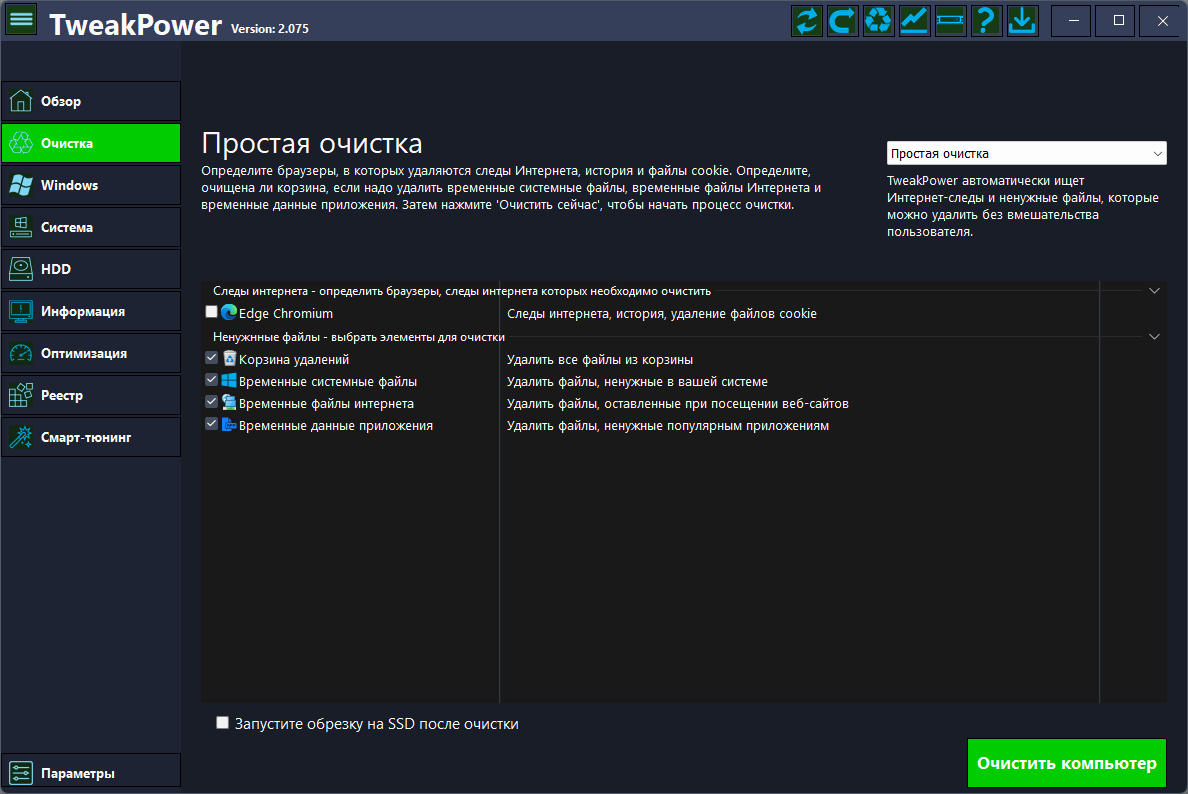The width and height of the screenshot is (1188, 794).
Task: Toggle Запустите обрезку на SSD checkbox
Action: tap(222, 723)
